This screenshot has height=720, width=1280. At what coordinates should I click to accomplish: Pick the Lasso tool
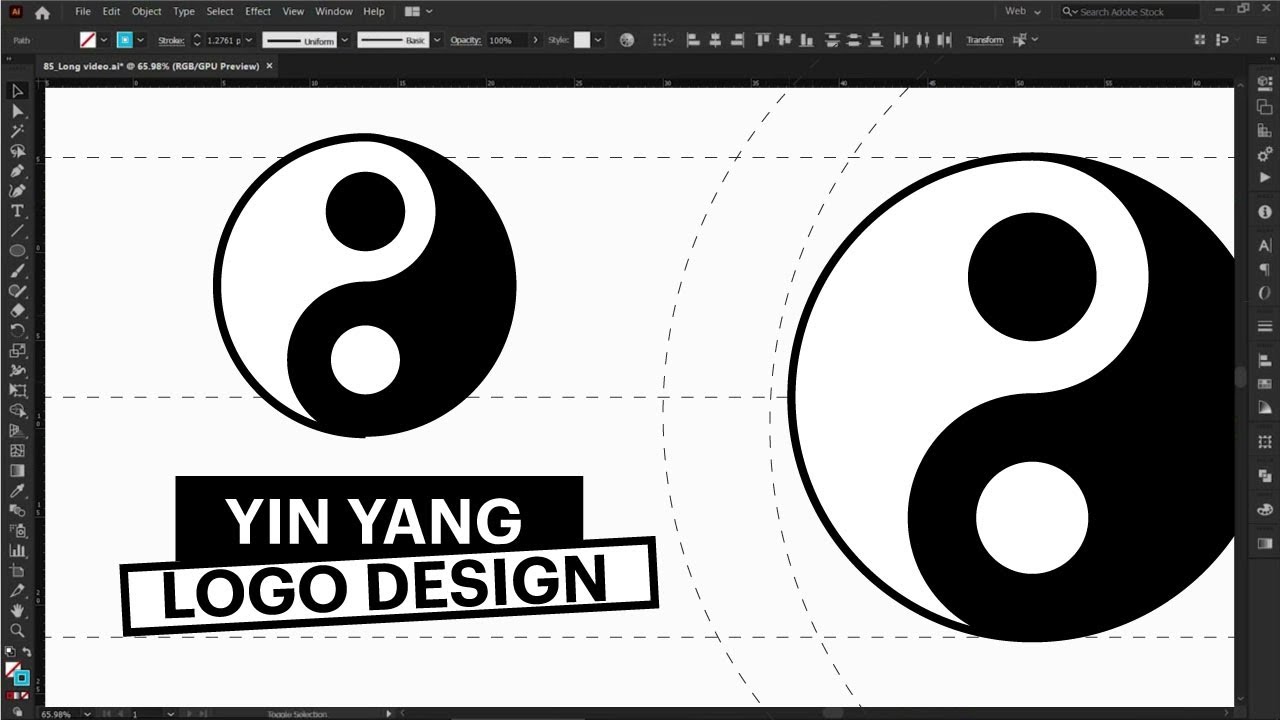[x=17, y=151]
